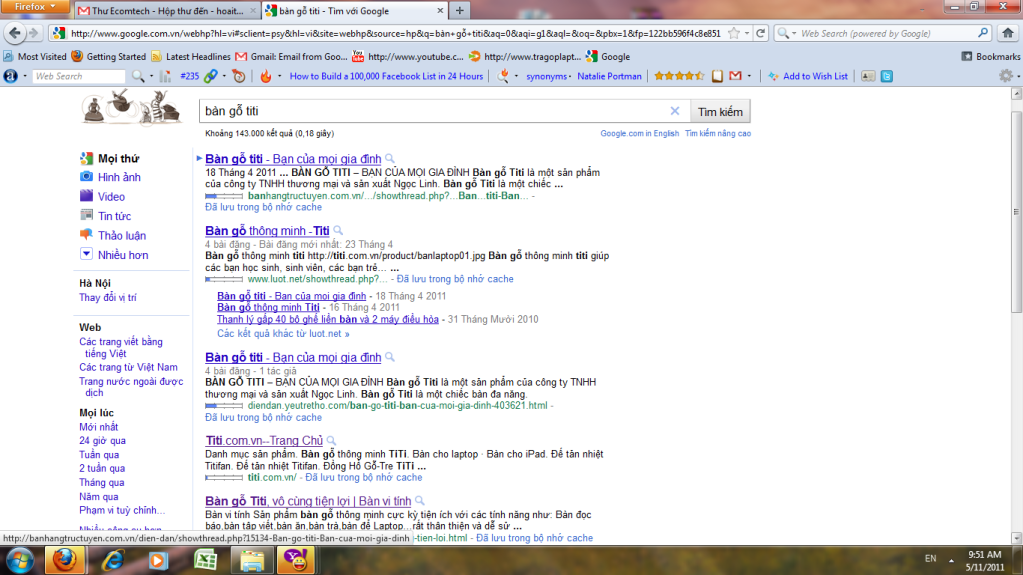Open a new tab with the plus button

[459, 10]
